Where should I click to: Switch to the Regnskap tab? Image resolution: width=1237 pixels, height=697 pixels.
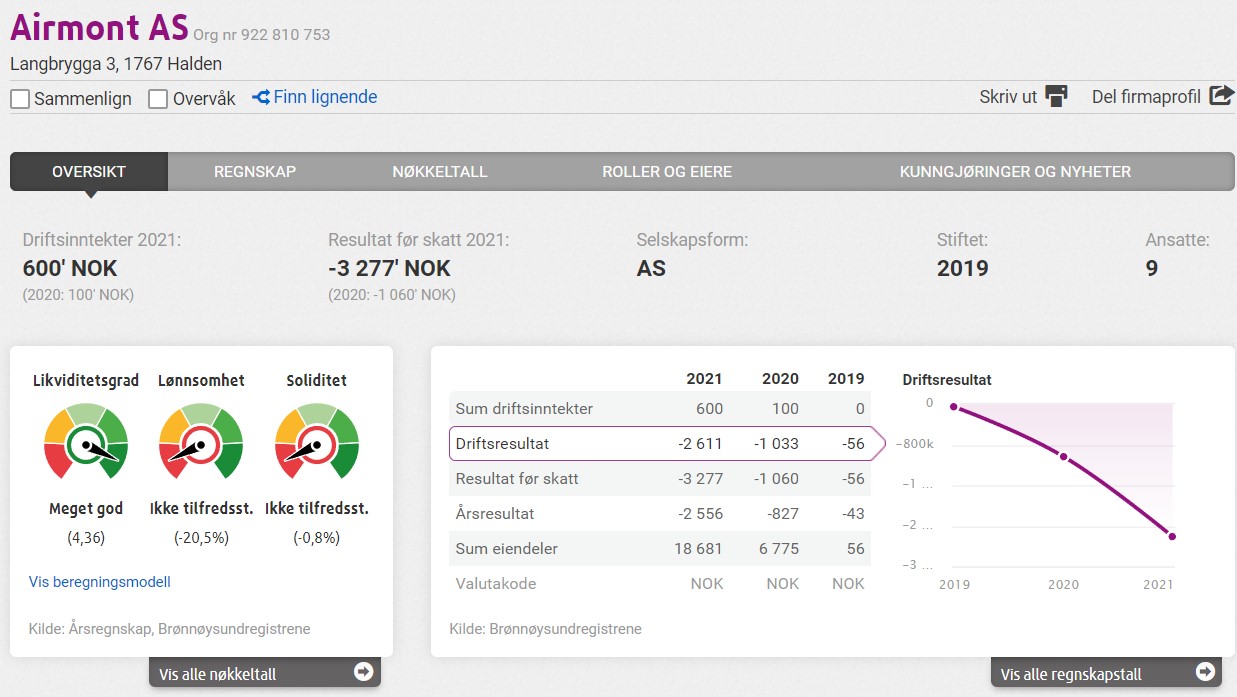(255, 172)
